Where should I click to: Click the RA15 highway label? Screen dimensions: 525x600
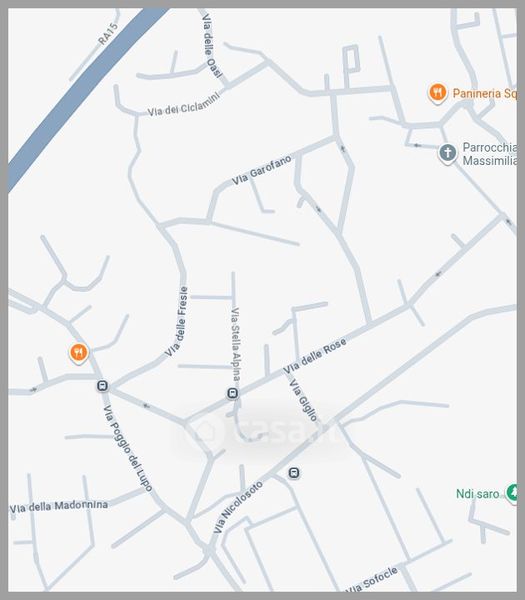(108, 34)
